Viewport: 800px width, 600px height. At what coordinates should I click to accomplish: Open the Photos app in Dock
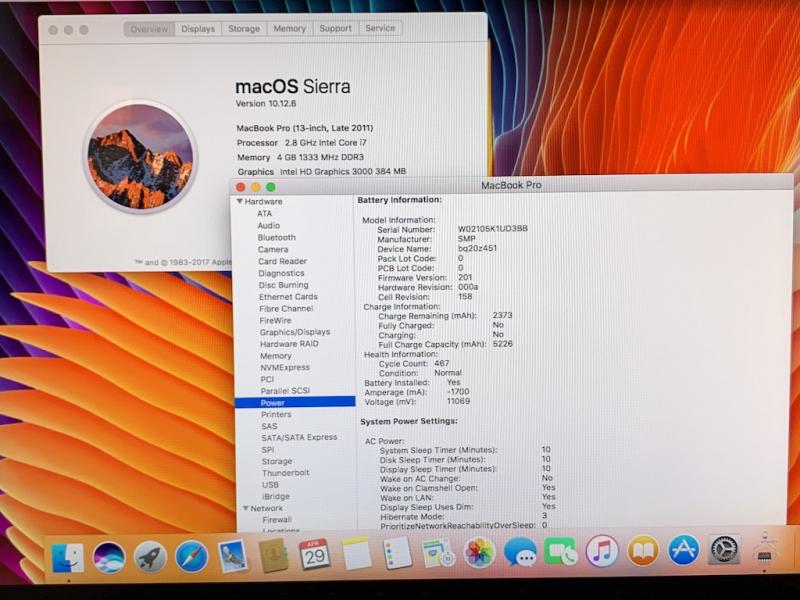point(479,552)
